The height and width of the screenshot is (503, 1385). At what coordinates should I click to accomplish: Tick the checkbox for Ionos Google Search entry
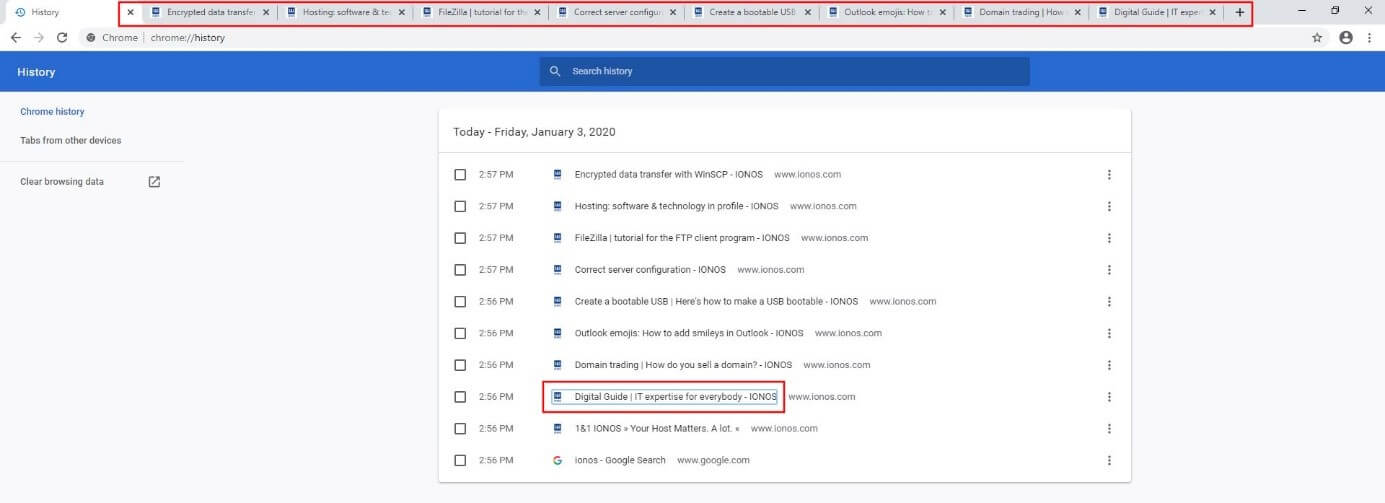(460, 460)
